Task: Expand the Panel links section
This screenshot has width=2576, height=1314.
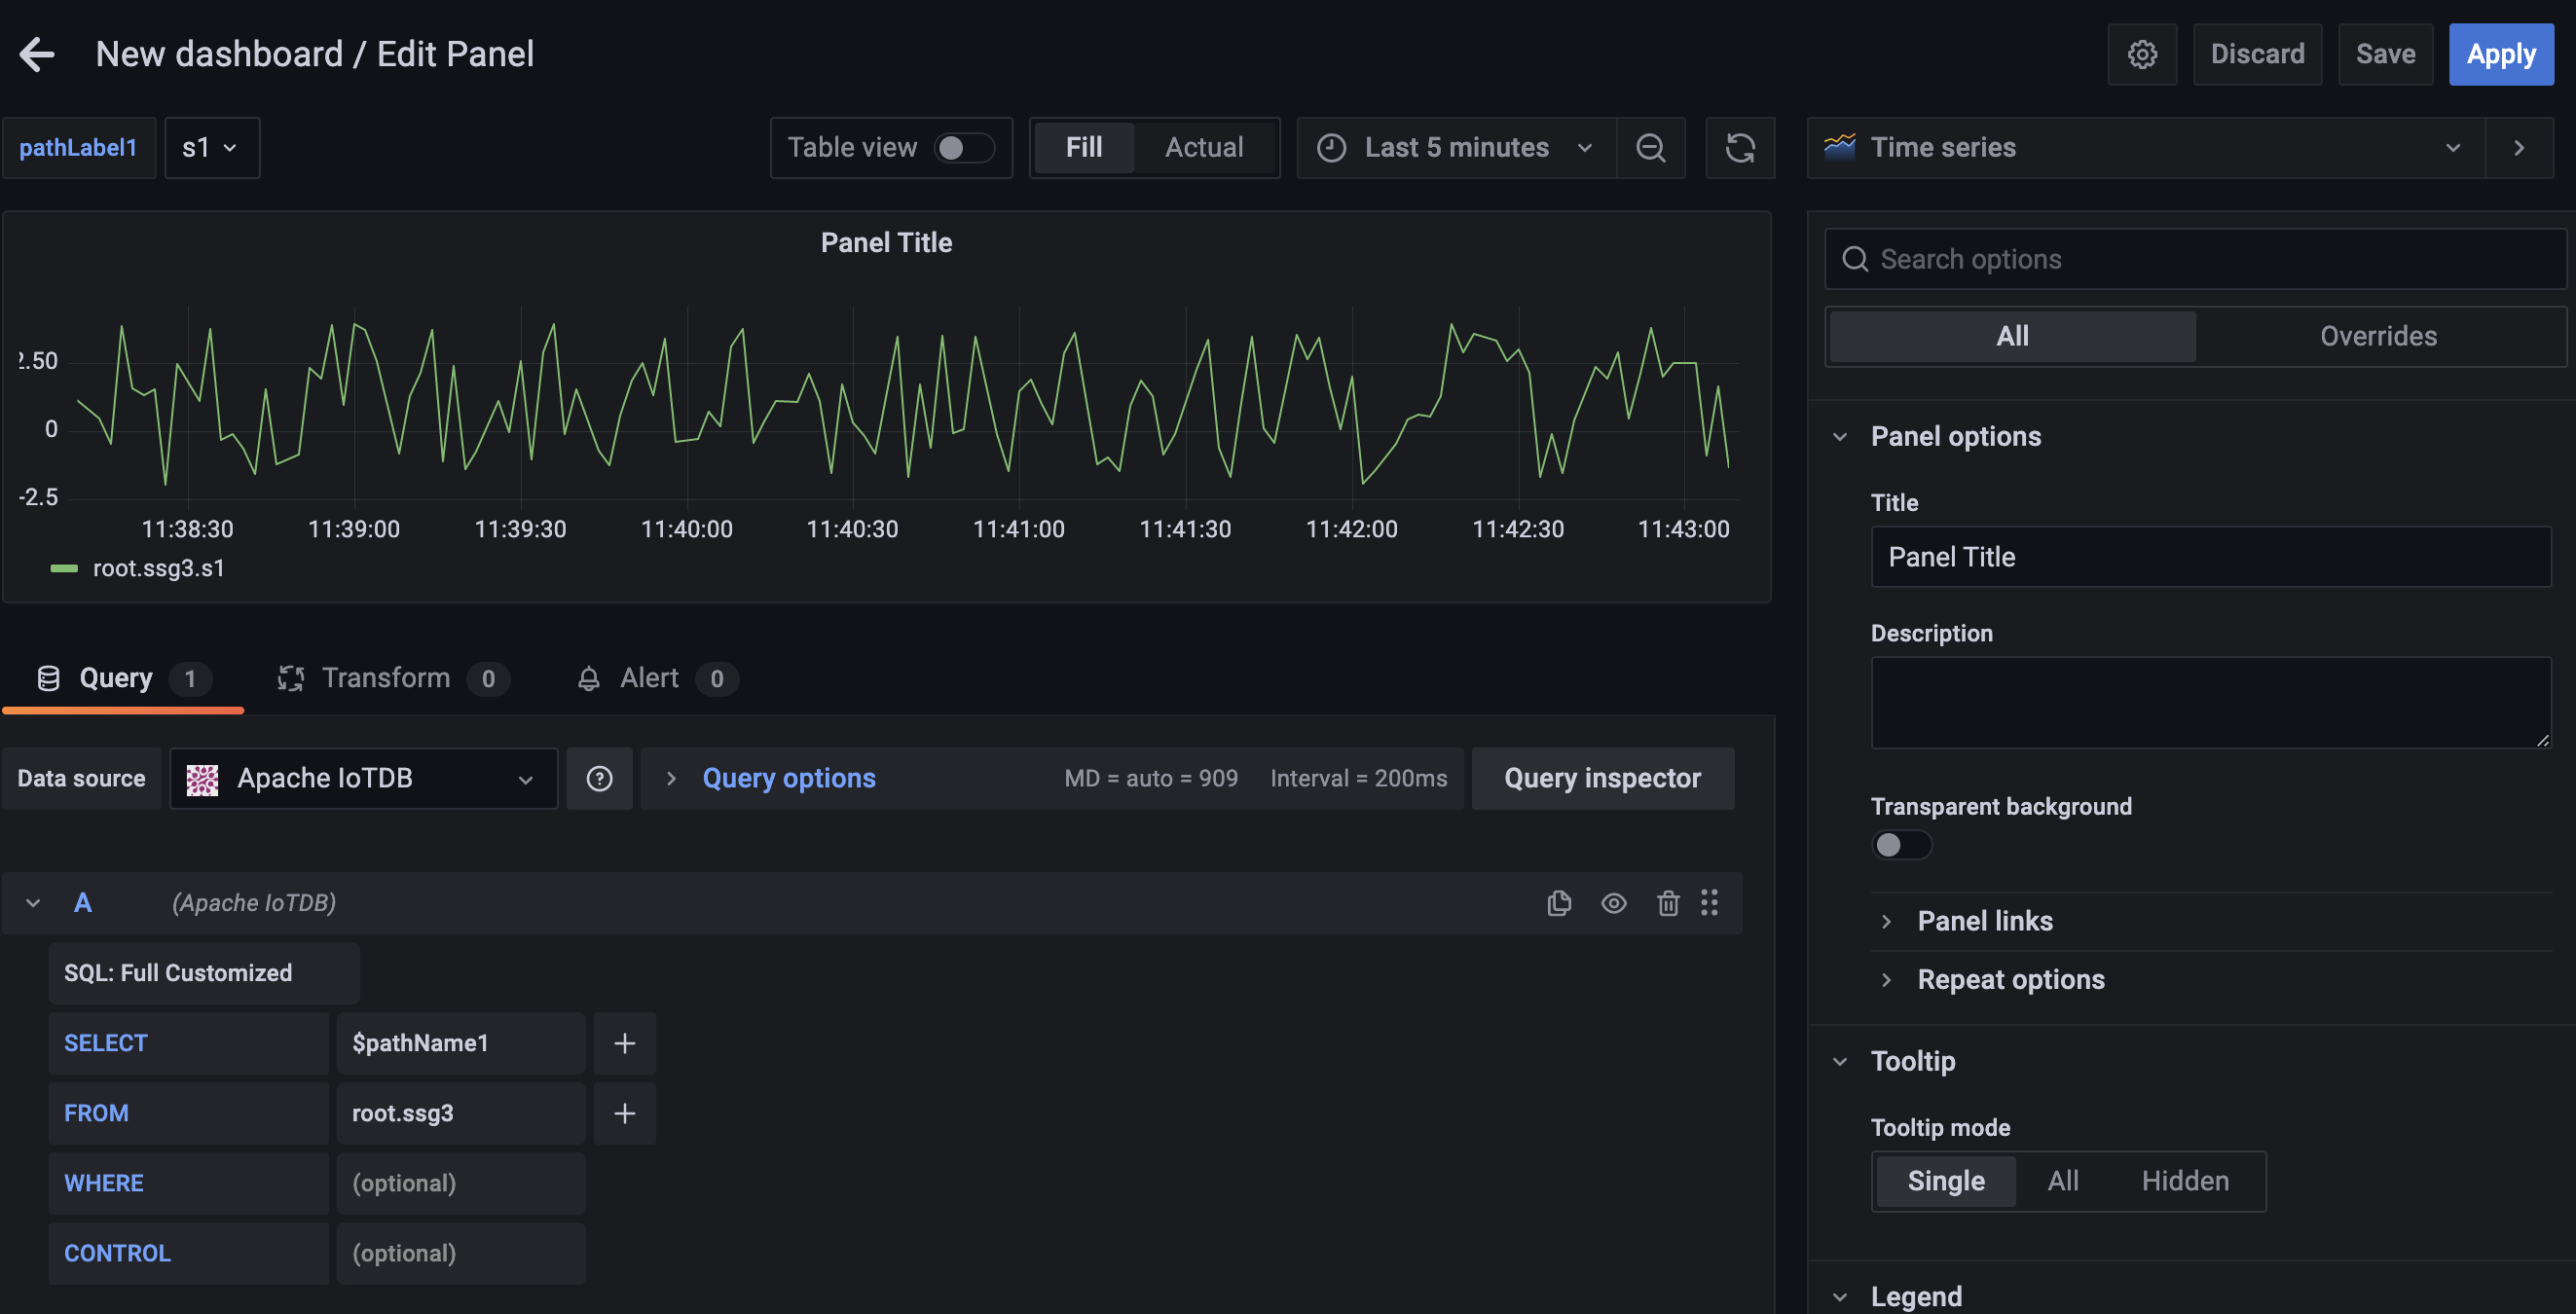Action: (1984, 921)
